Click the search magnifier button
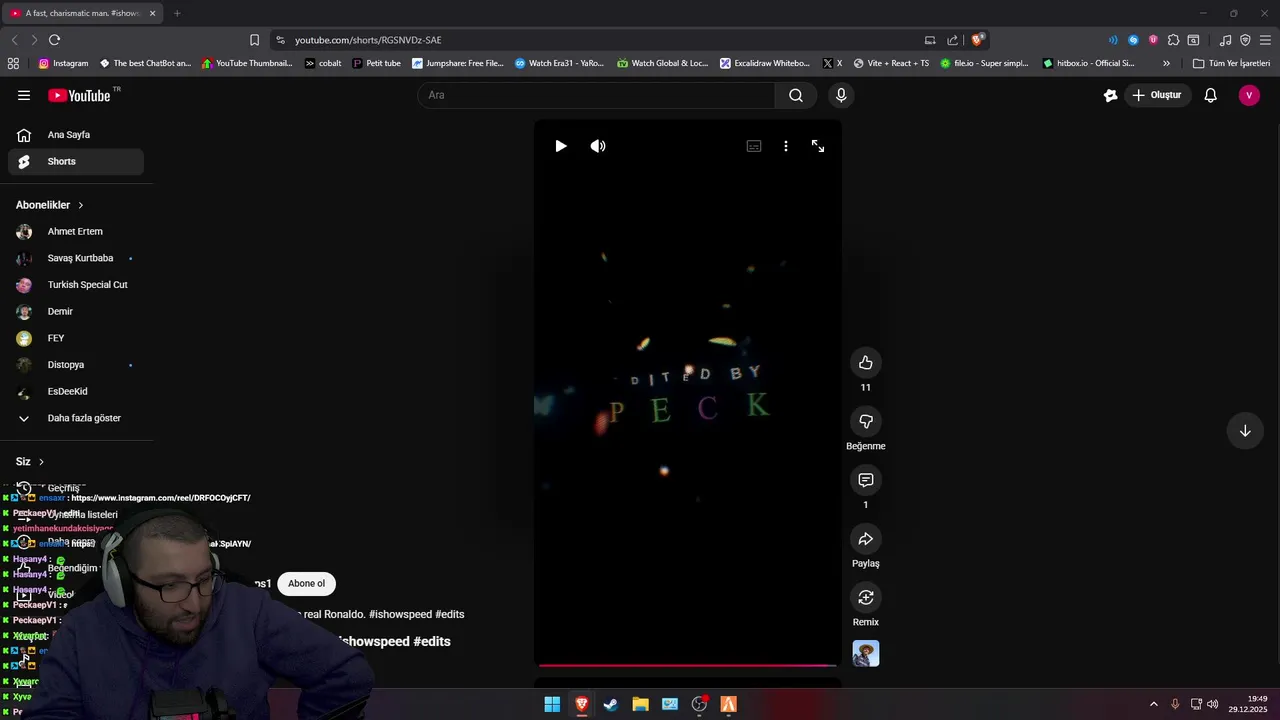The image size is (1280, 720). click(x=795, y=95)
